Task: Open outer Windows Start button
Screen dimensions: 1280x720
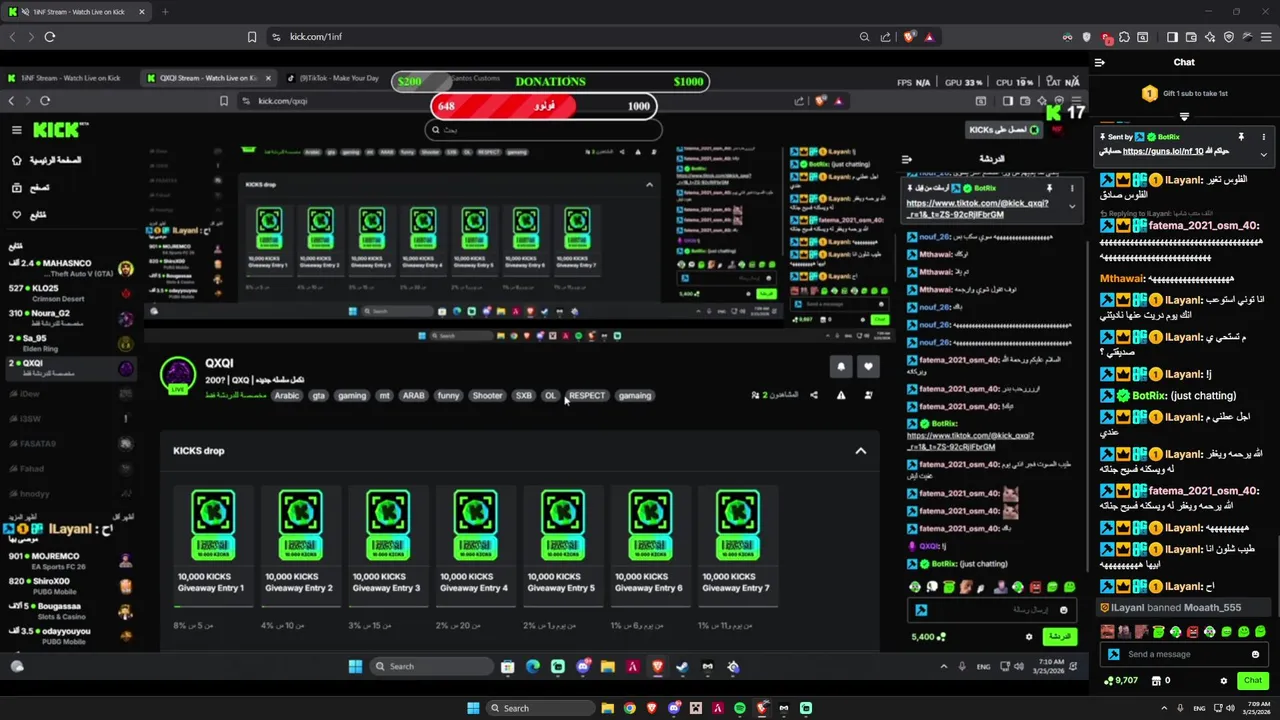Action: click(x=472, y=708)
